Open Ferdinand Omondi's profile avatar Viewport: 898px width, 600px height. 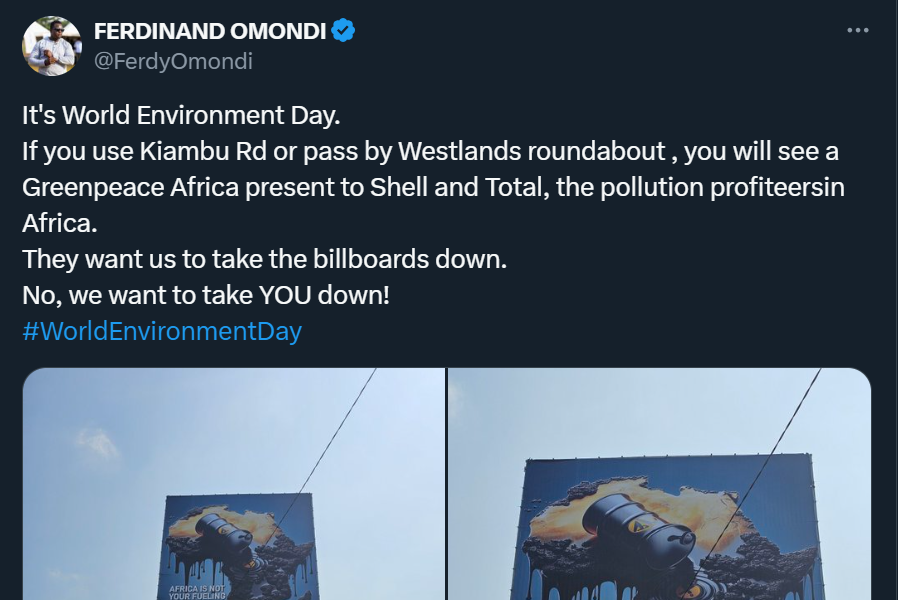[52, 46]
